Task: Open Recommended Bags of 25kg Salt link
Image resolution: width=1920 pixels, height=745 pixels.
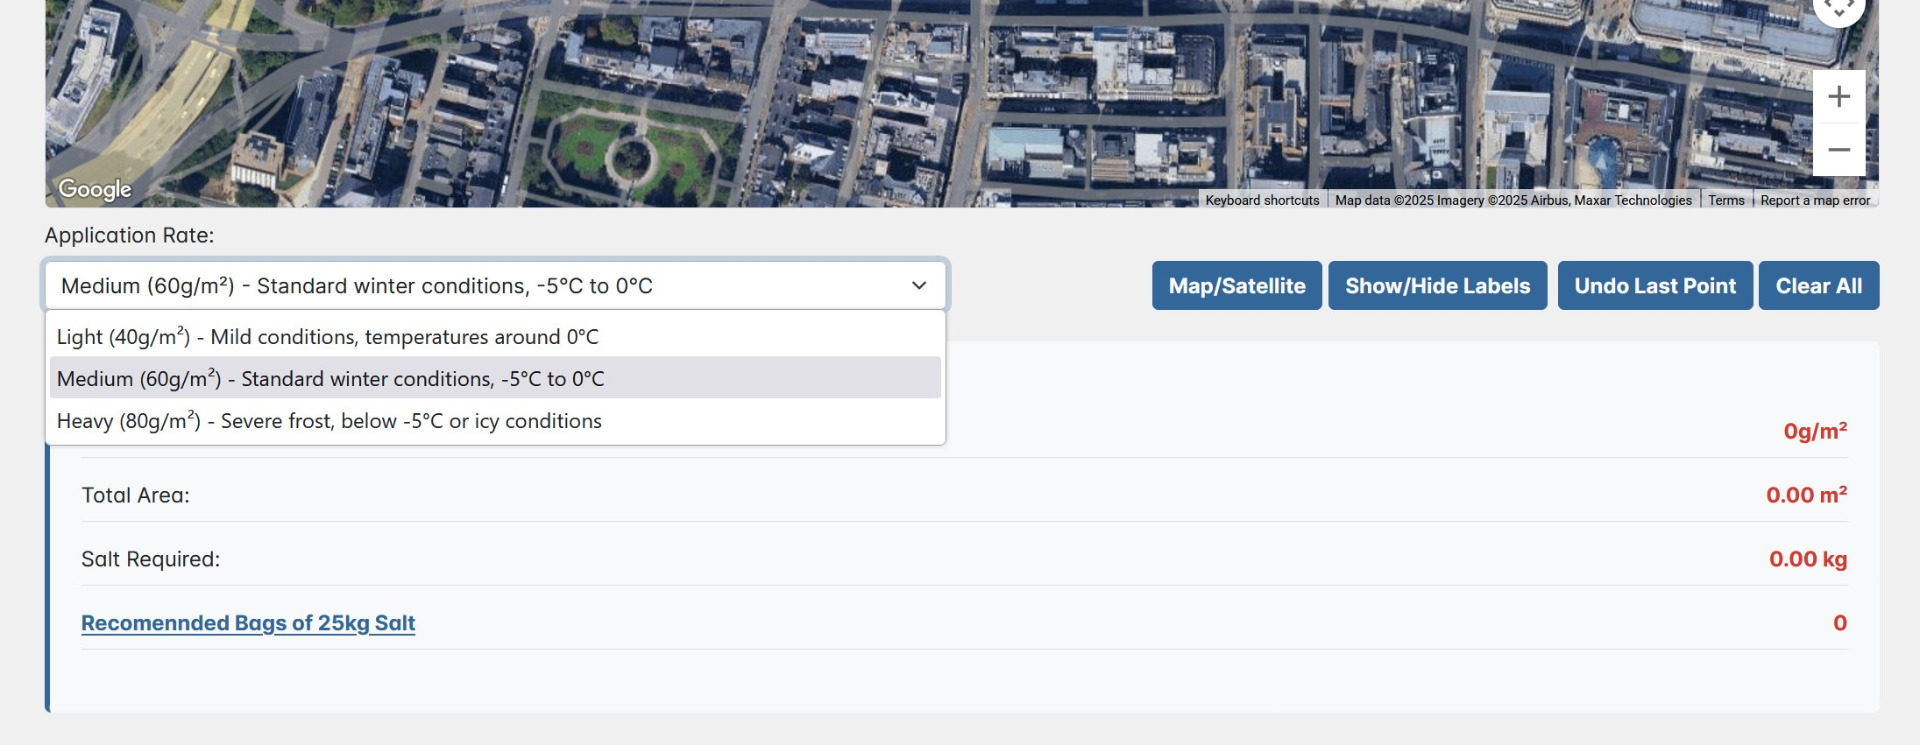Action: 248,623
